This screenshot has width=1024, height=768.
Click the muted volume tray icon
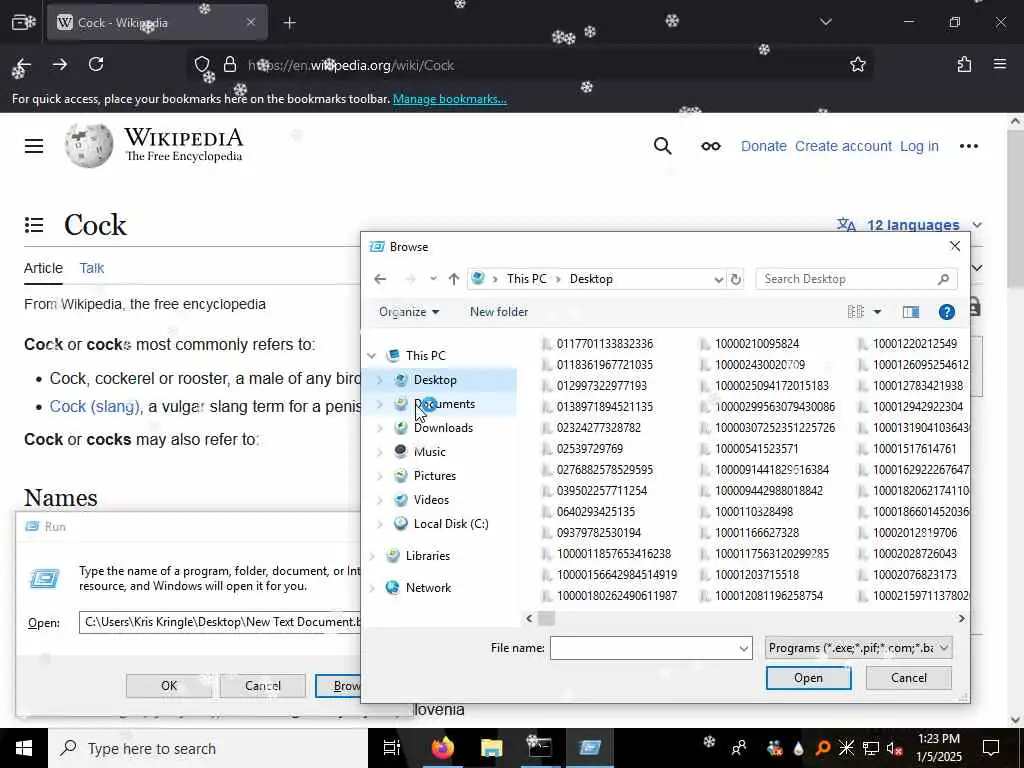point(895,748)
